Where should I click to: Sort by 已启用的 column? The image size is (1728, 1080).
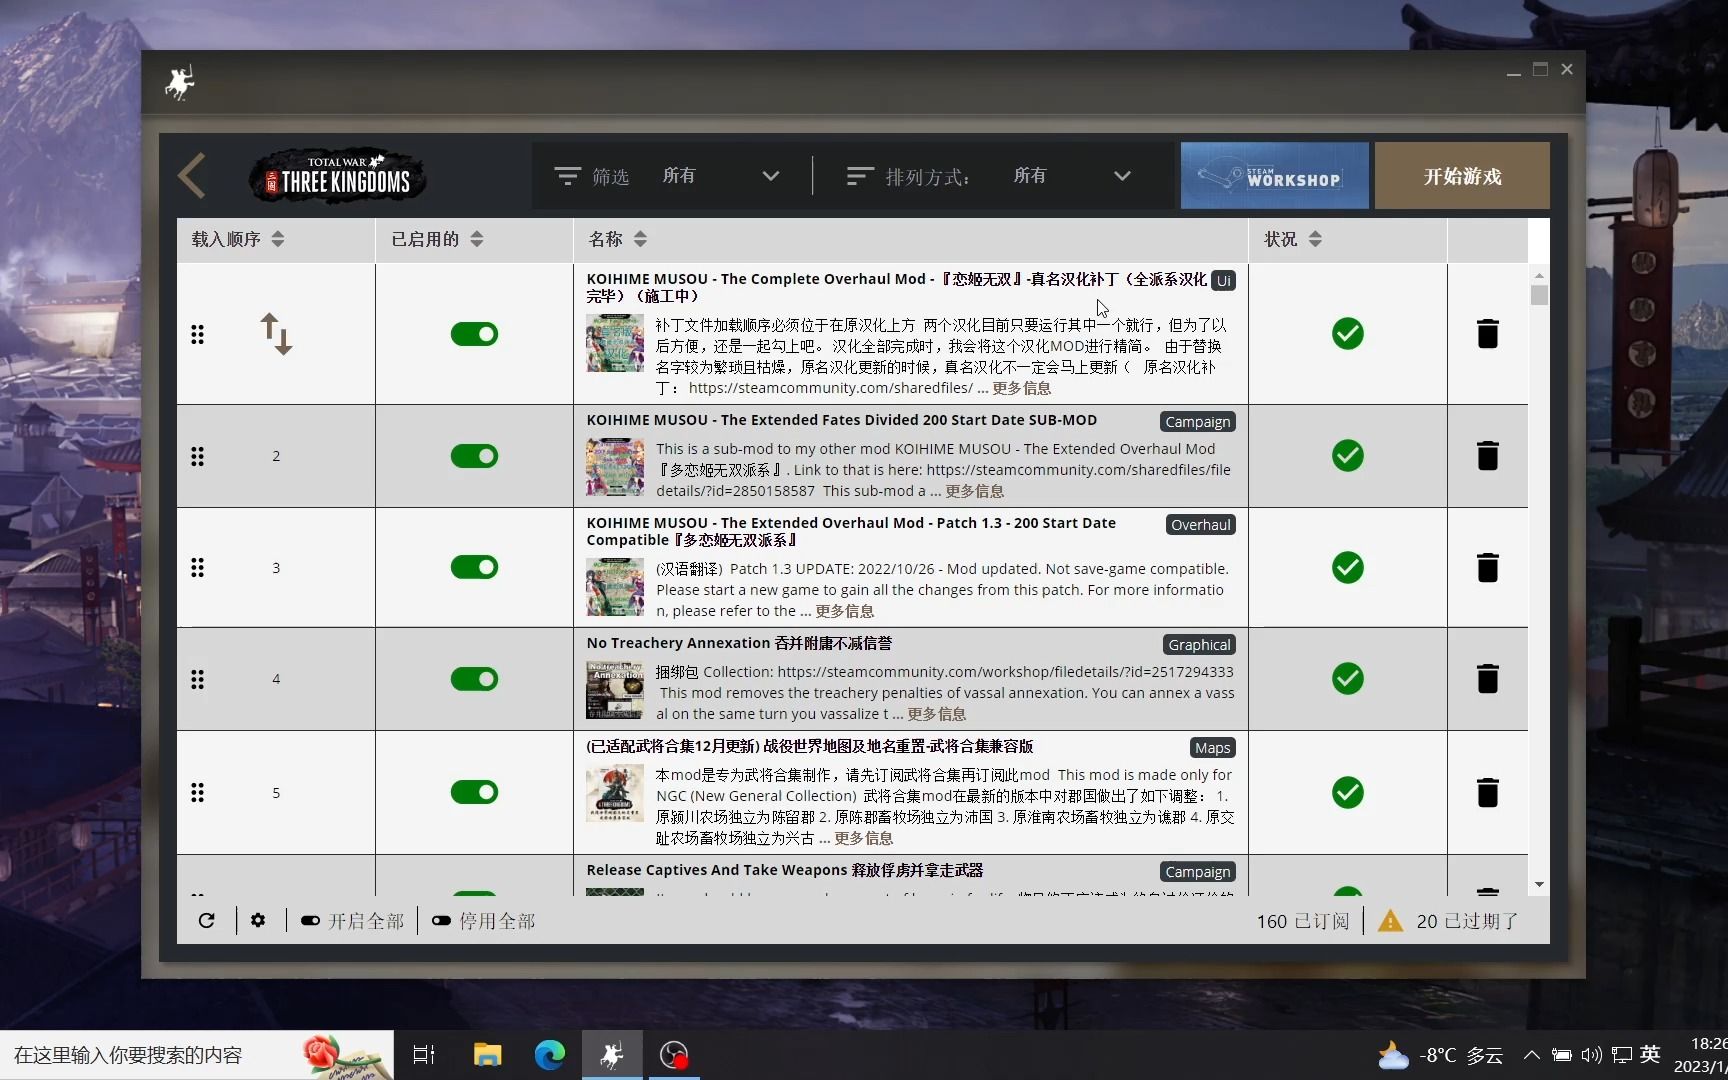point(437,239)
